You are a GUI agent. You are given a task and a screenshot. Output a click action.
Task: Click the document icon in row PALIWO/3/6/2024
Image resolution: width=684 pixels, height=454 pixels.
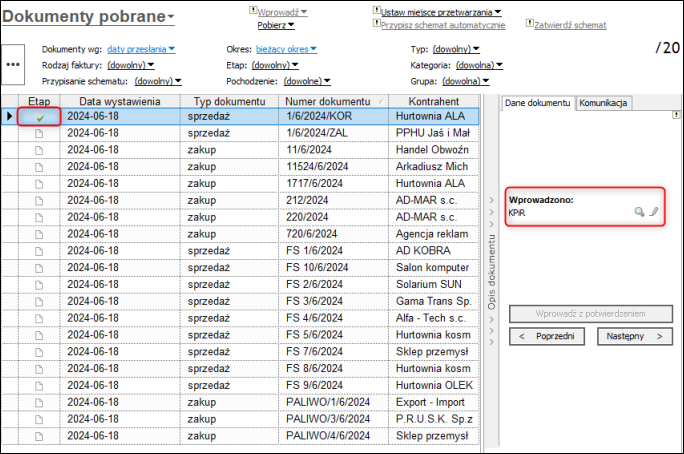[39, 419]
